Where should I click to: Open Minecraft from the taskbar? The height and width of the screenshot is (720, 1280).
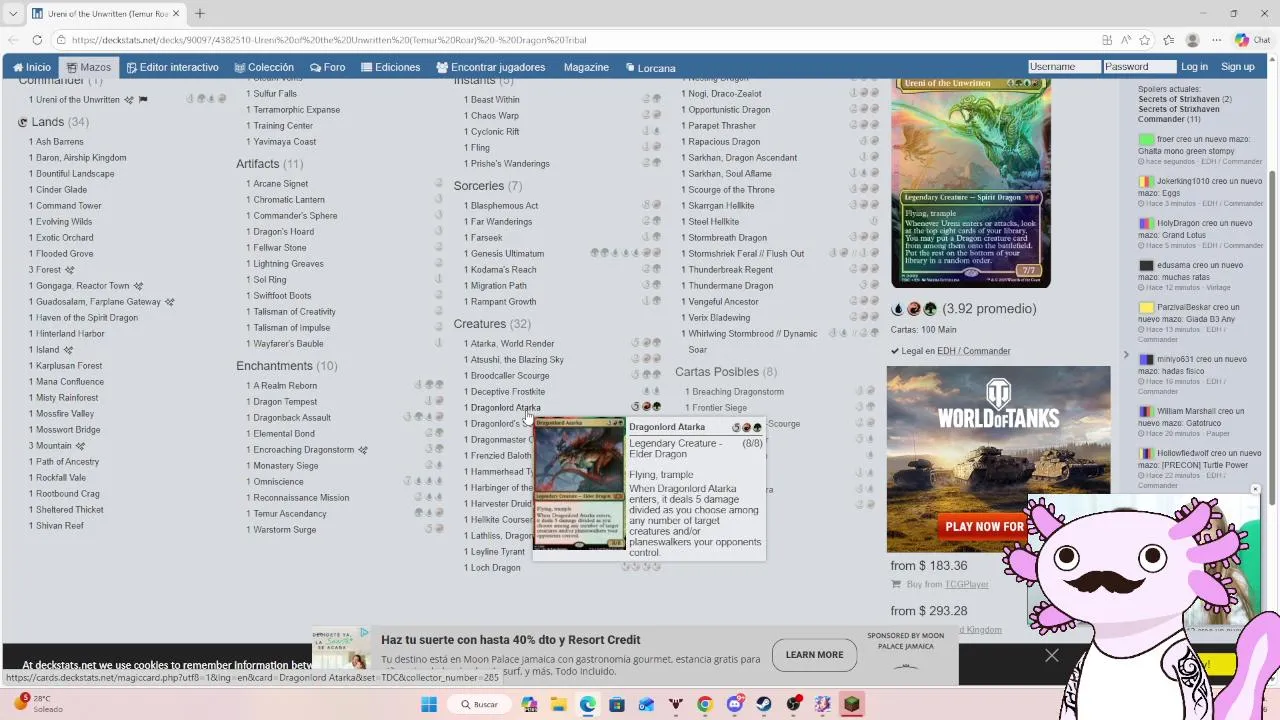[x=852, y=704]
